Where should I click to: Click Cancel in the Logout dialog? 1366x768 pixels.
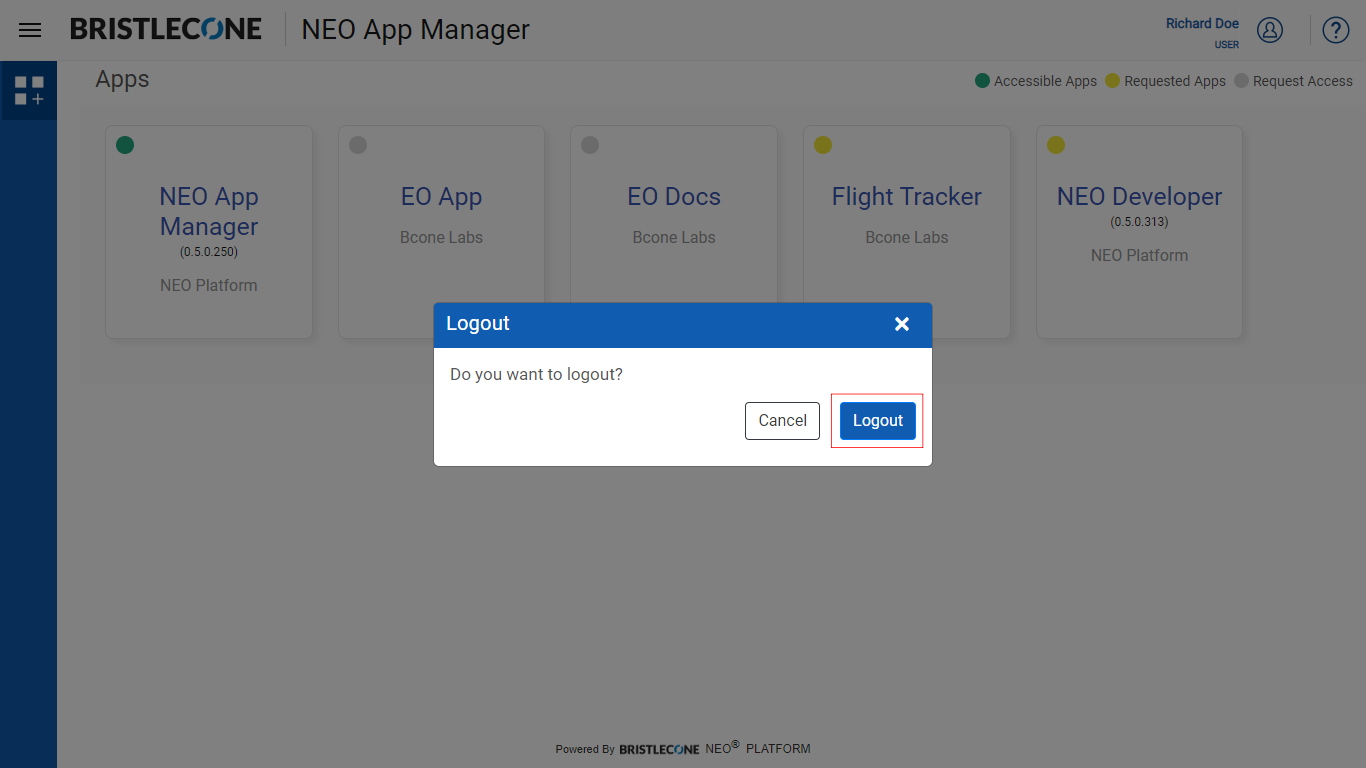(x=782, y=420)
